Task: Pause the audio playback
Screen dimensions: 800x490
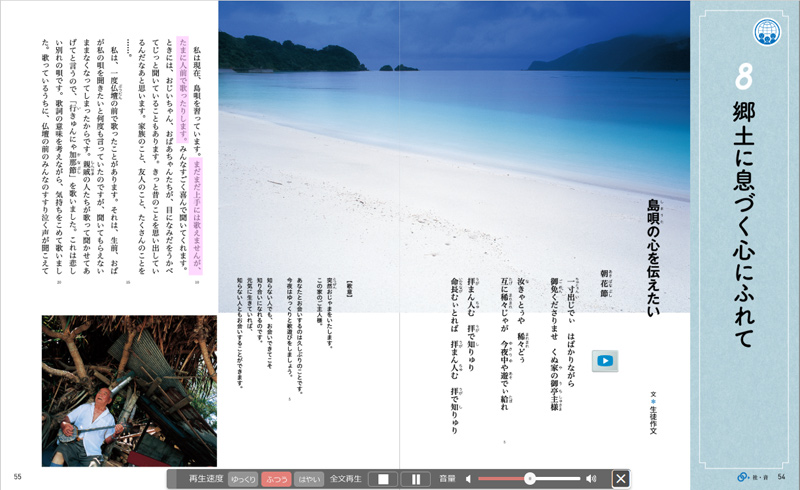Action: point(416,479)
